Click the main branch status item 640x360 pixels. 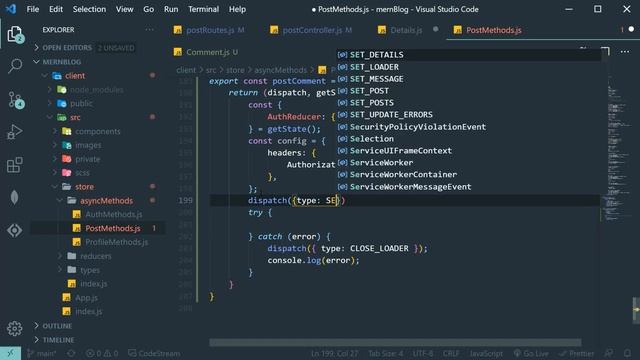click(42, 353)
